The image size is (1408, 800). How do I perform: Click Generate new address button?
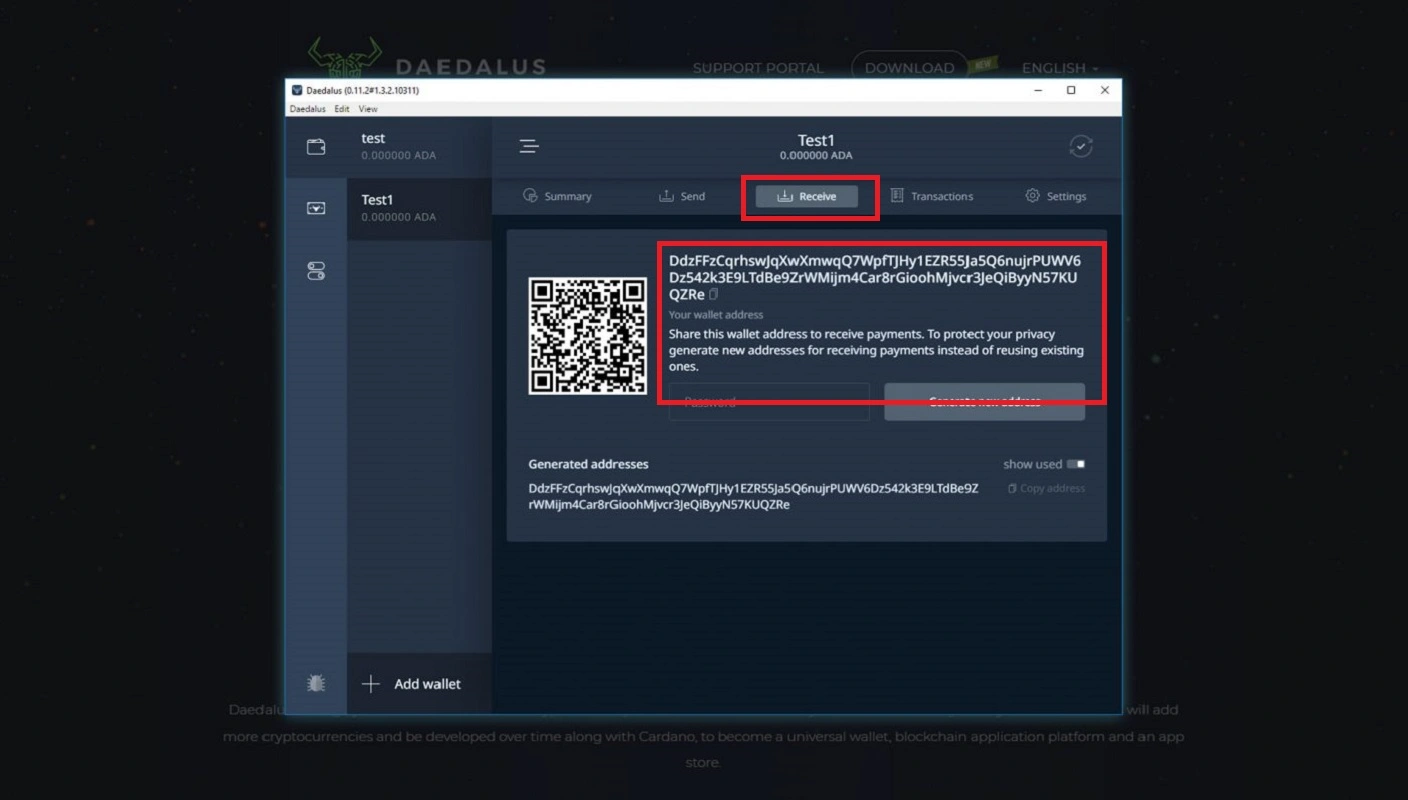click(984, 402)
